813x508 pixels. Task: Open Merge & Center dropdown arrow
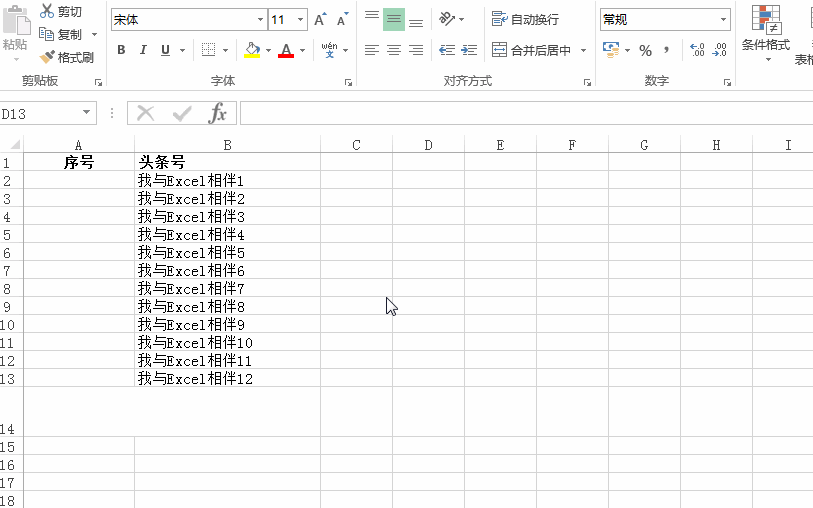click(583, 50)
